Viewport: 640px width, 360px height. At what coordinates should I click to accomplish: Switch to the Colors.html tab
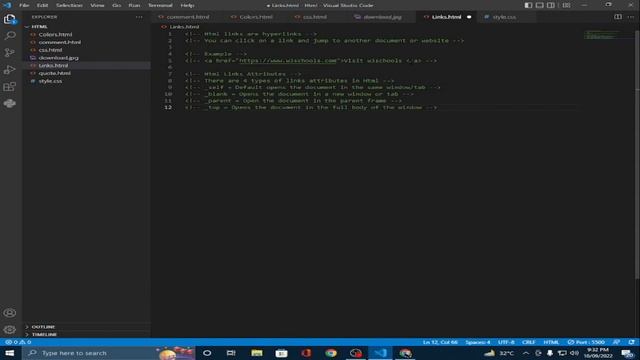coord(256,17)
